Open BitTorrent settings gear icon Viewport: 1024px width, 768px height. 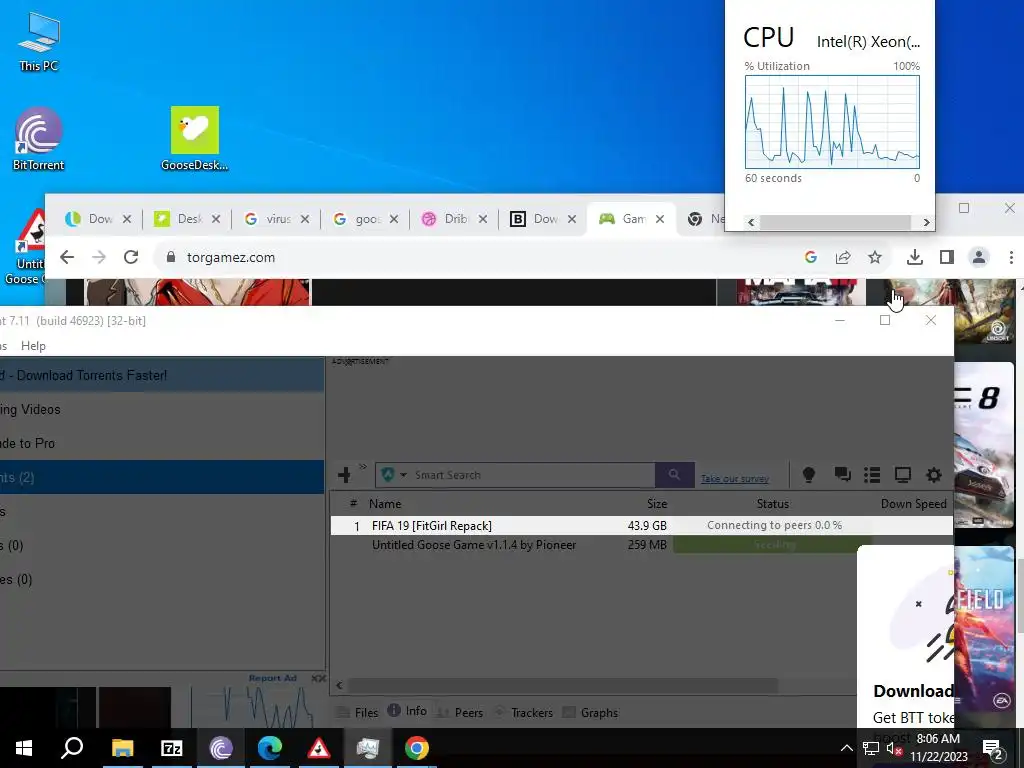click(x=934, y=475)
